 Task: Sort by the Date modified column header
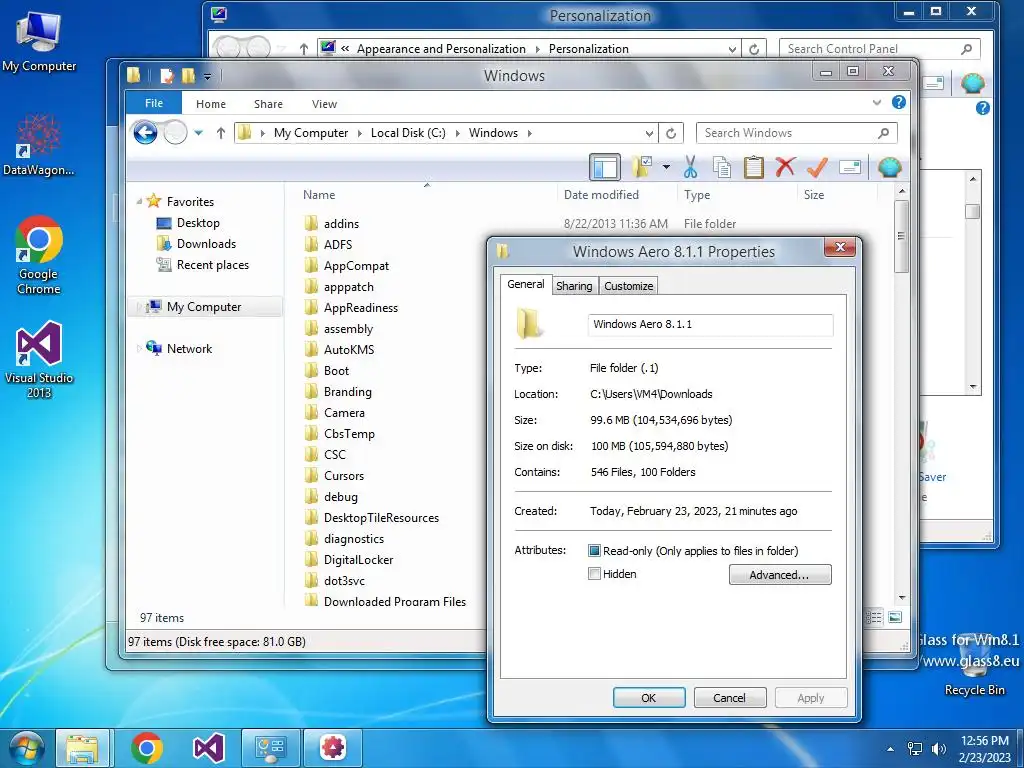(x=601, y=195)
